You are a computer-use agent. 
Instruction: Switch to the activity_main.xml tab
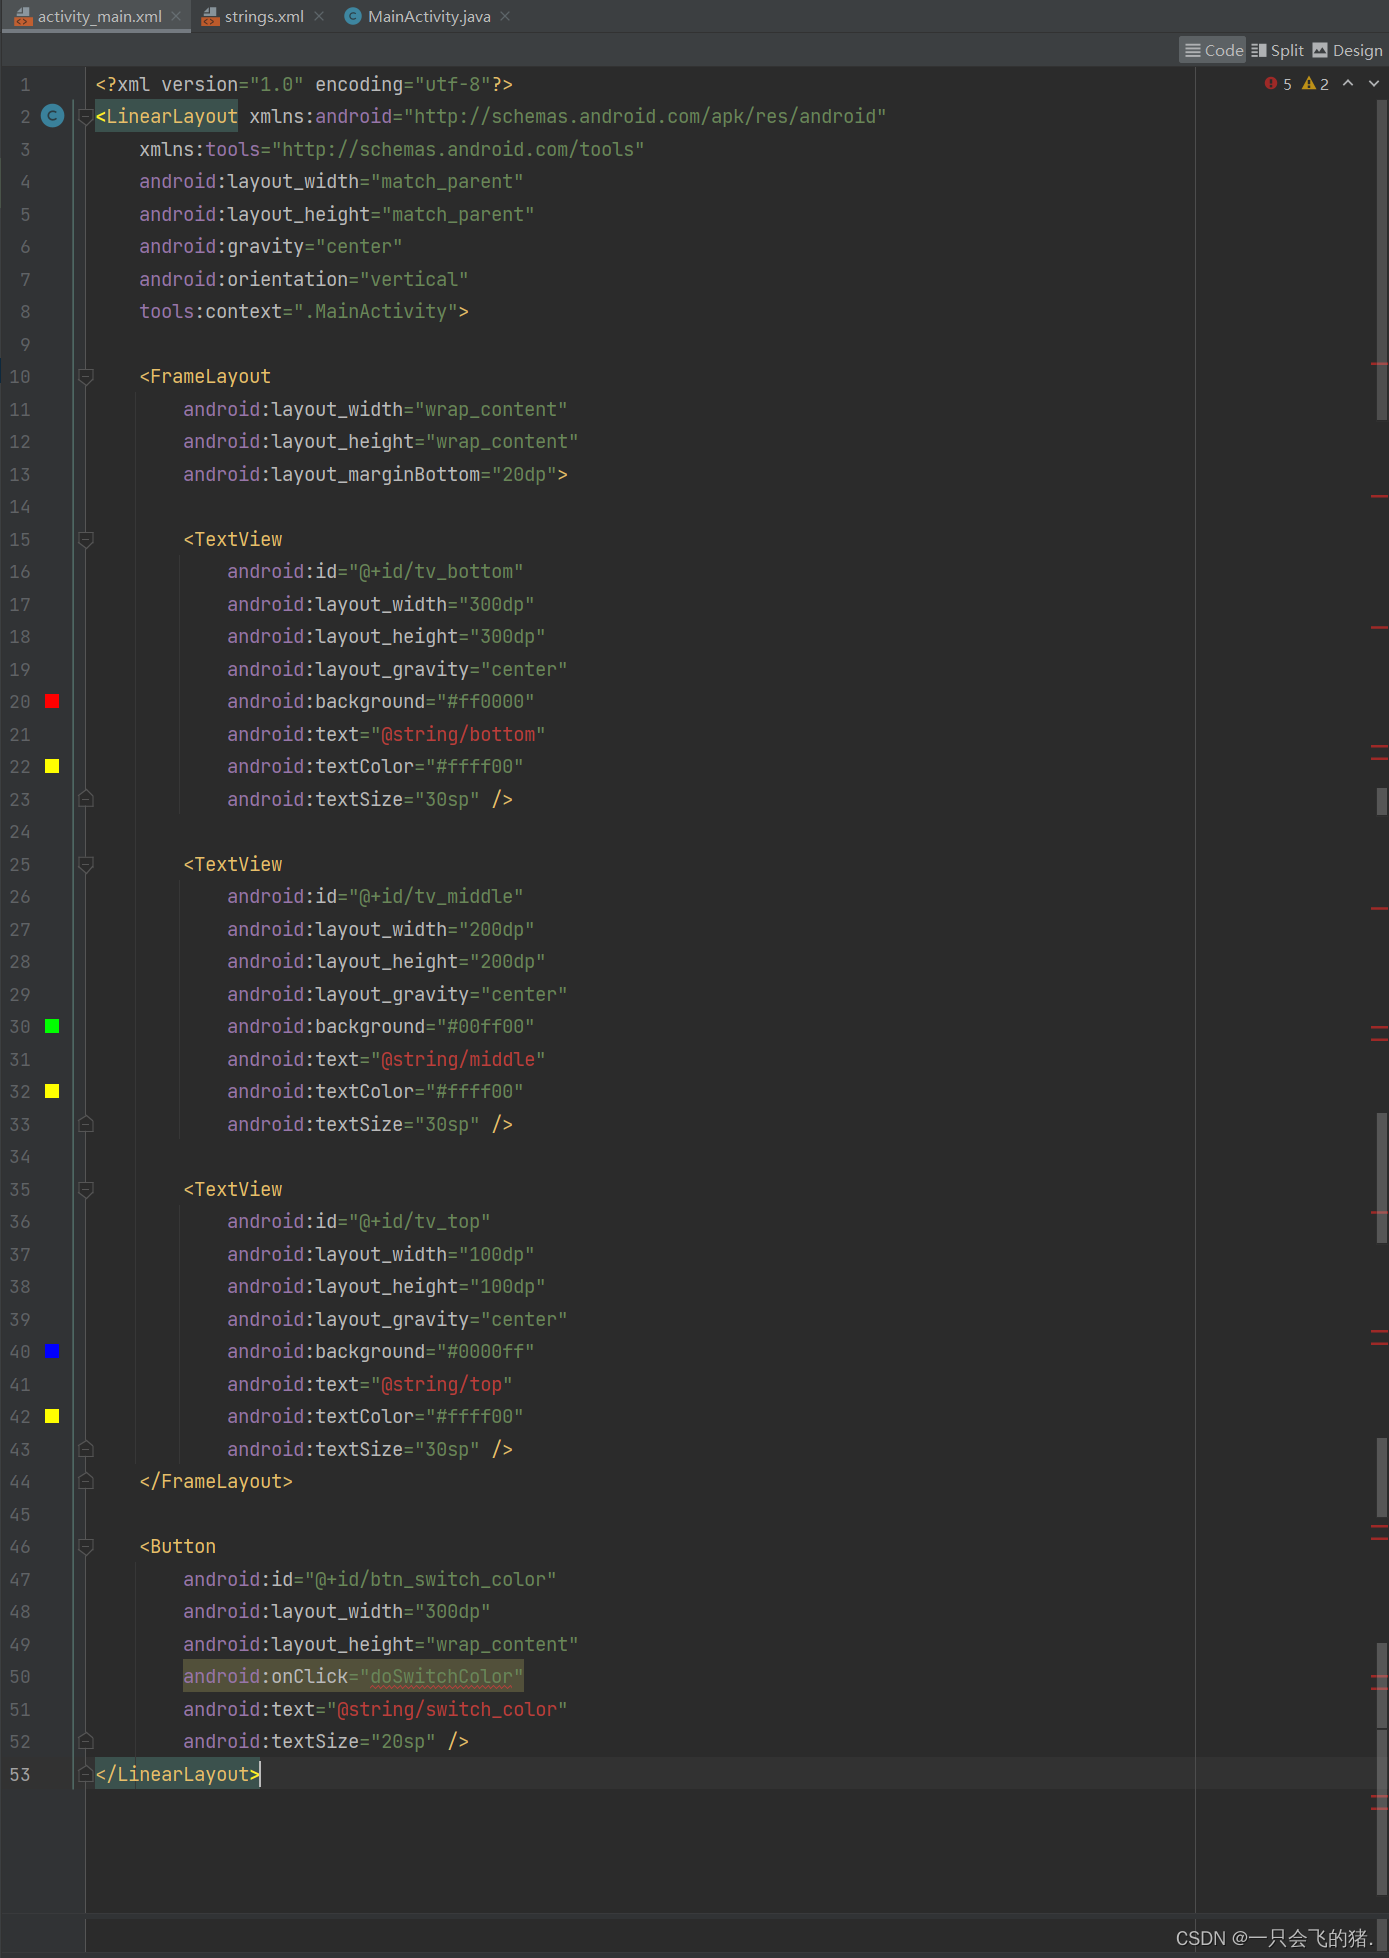point(99,16)
